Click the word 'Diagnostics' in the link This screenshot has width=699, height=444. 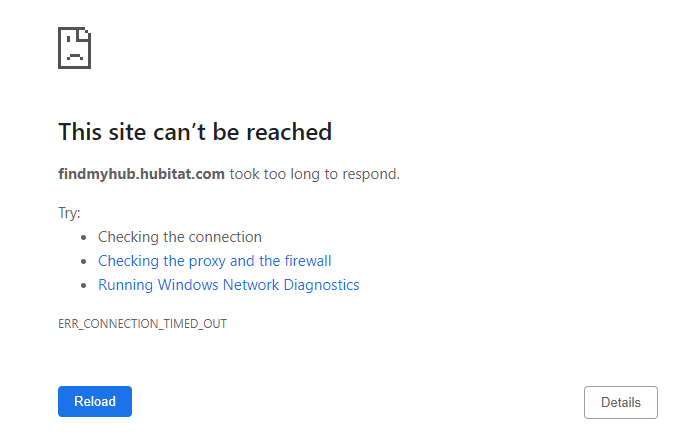point(321,285)
